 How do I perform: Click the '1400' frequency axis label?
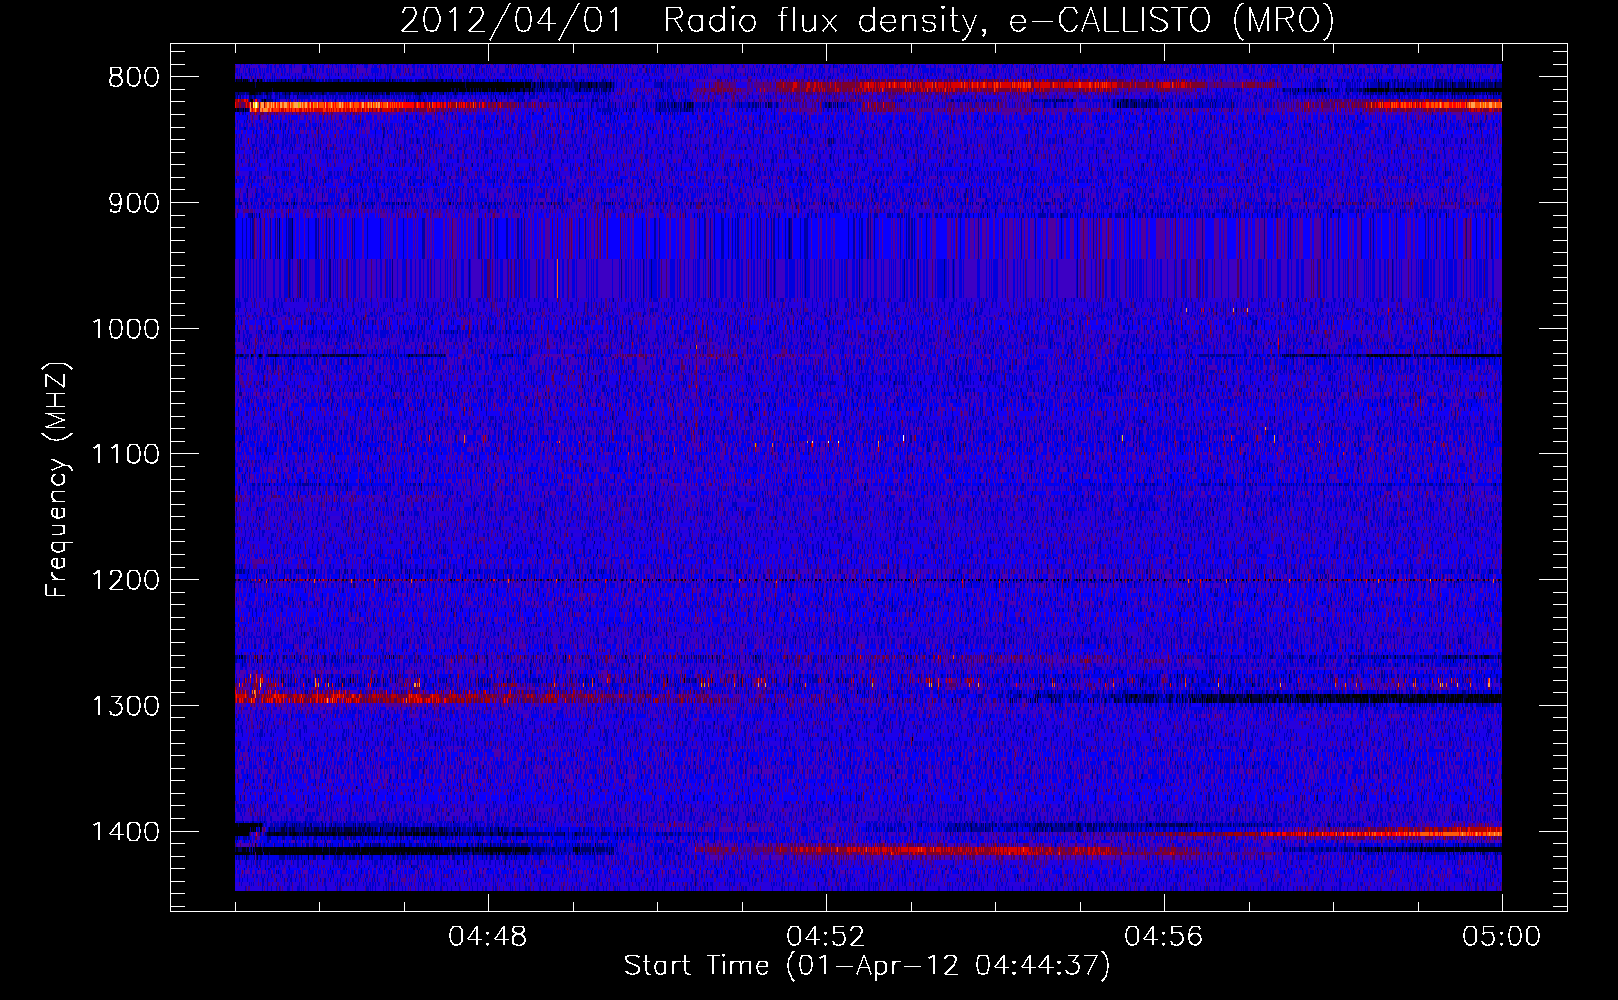tap(125, 832)
